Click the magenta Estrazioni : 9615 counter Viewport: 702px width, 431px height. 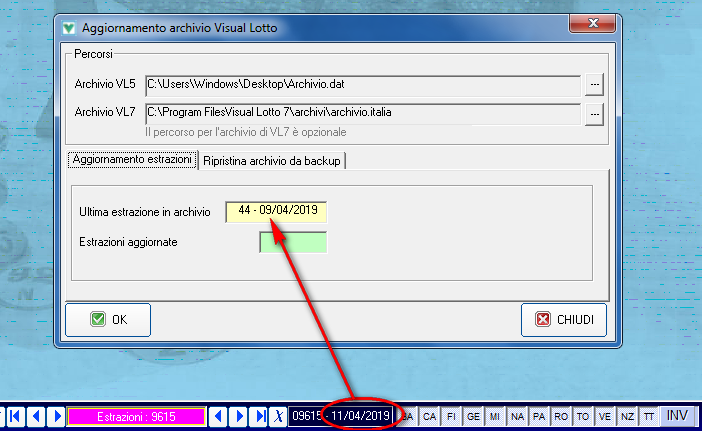pos(137,417)
